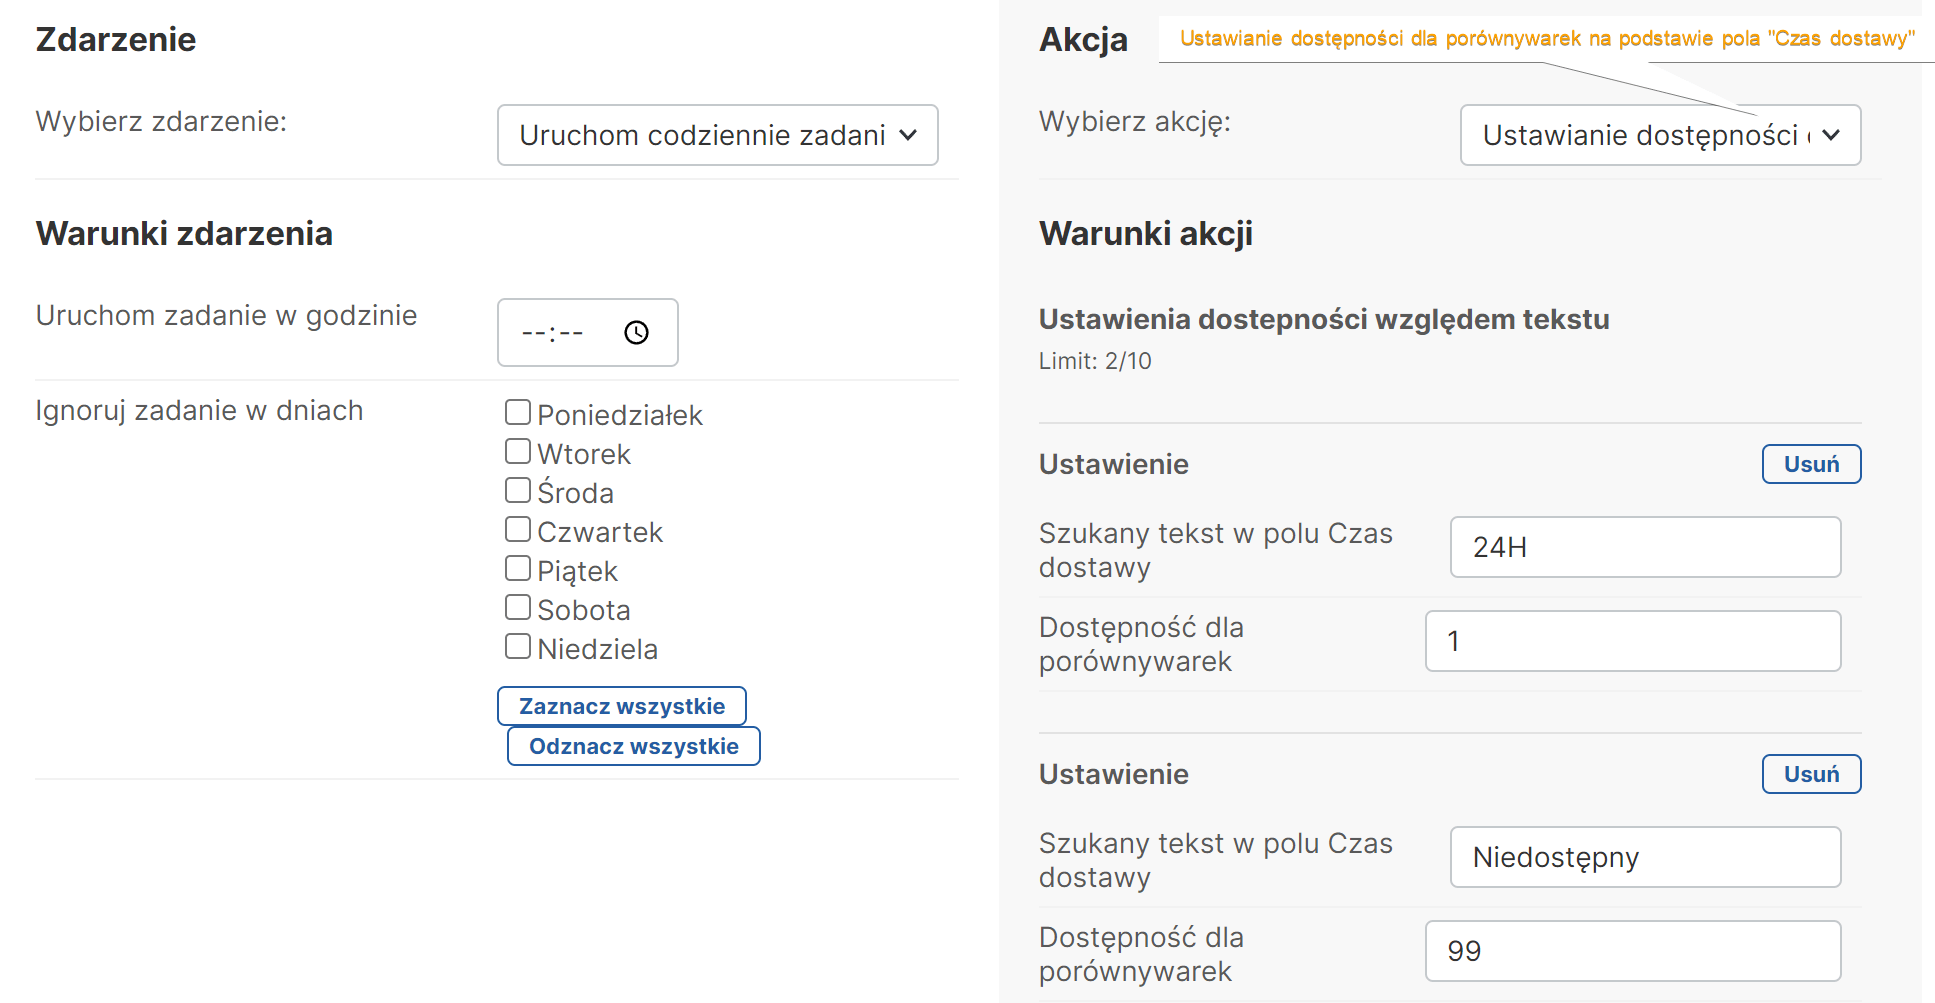Enable the Środa checkbox
Image resolution: width=1935 pixels, height=1003 pixels.
(518, 490)
